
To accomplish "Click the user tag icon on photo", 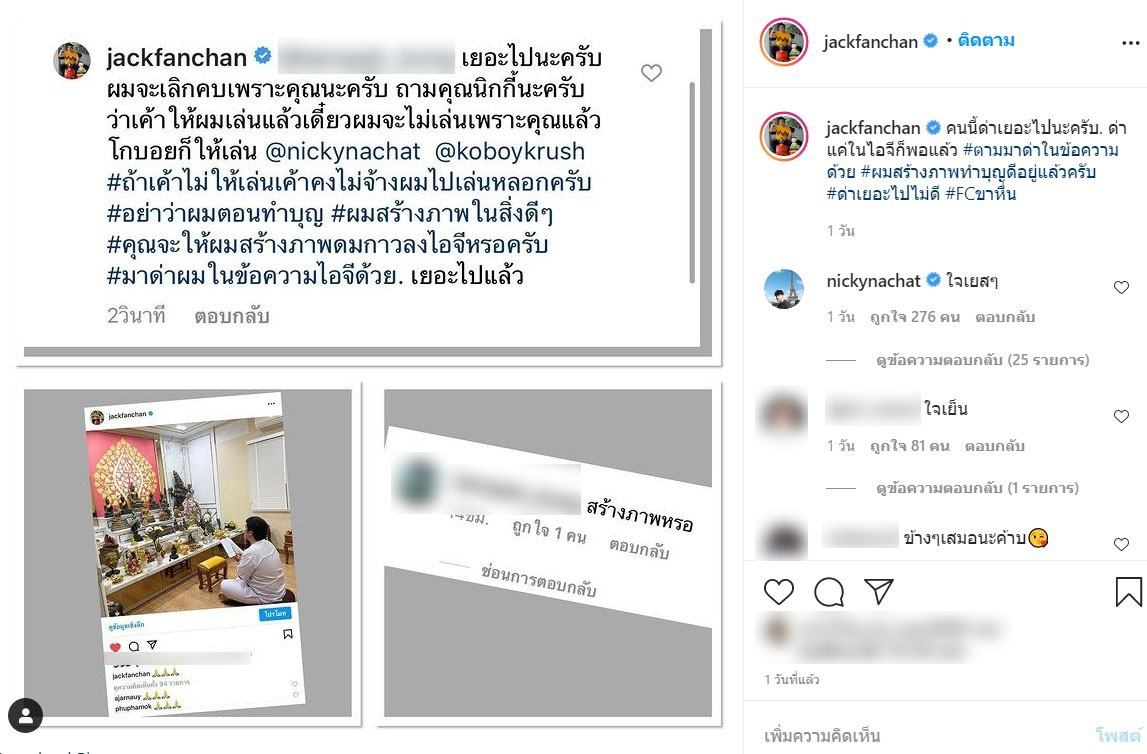I will point(26,715).
